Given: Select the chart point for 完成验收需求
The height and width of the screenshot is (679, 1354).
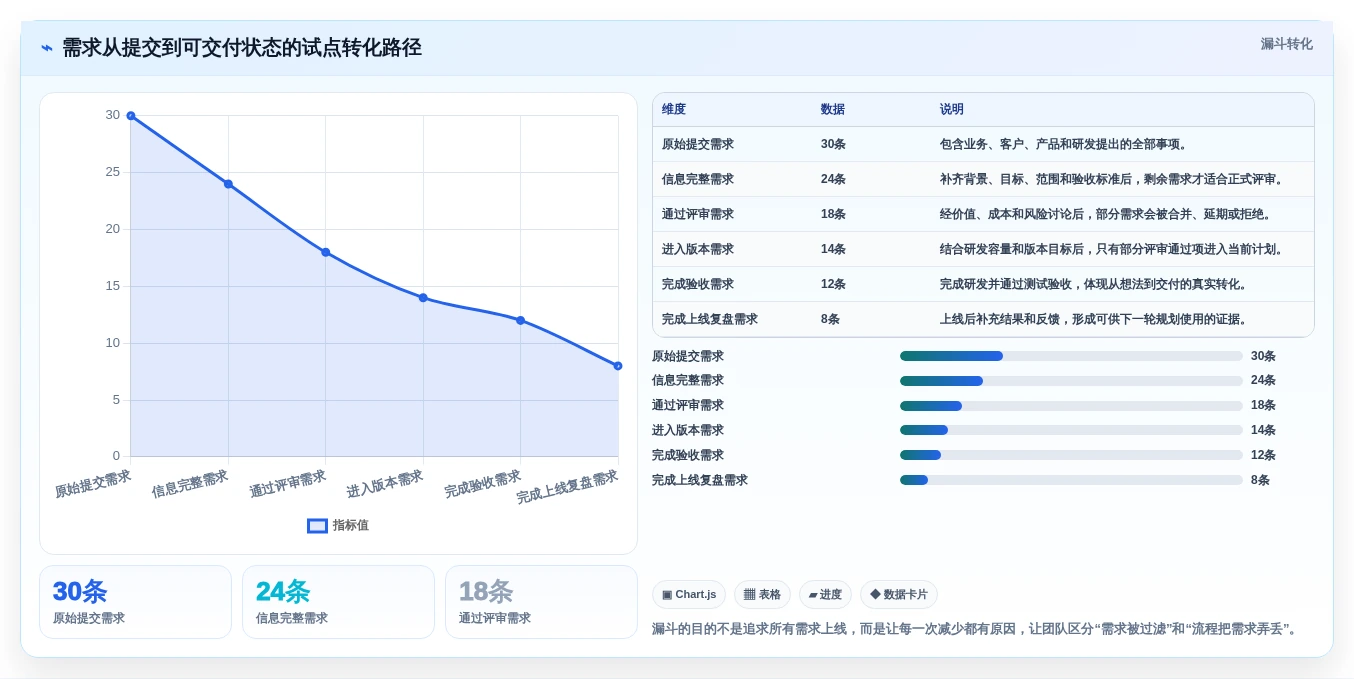Looking at the screenshot, I should point(520,320).
